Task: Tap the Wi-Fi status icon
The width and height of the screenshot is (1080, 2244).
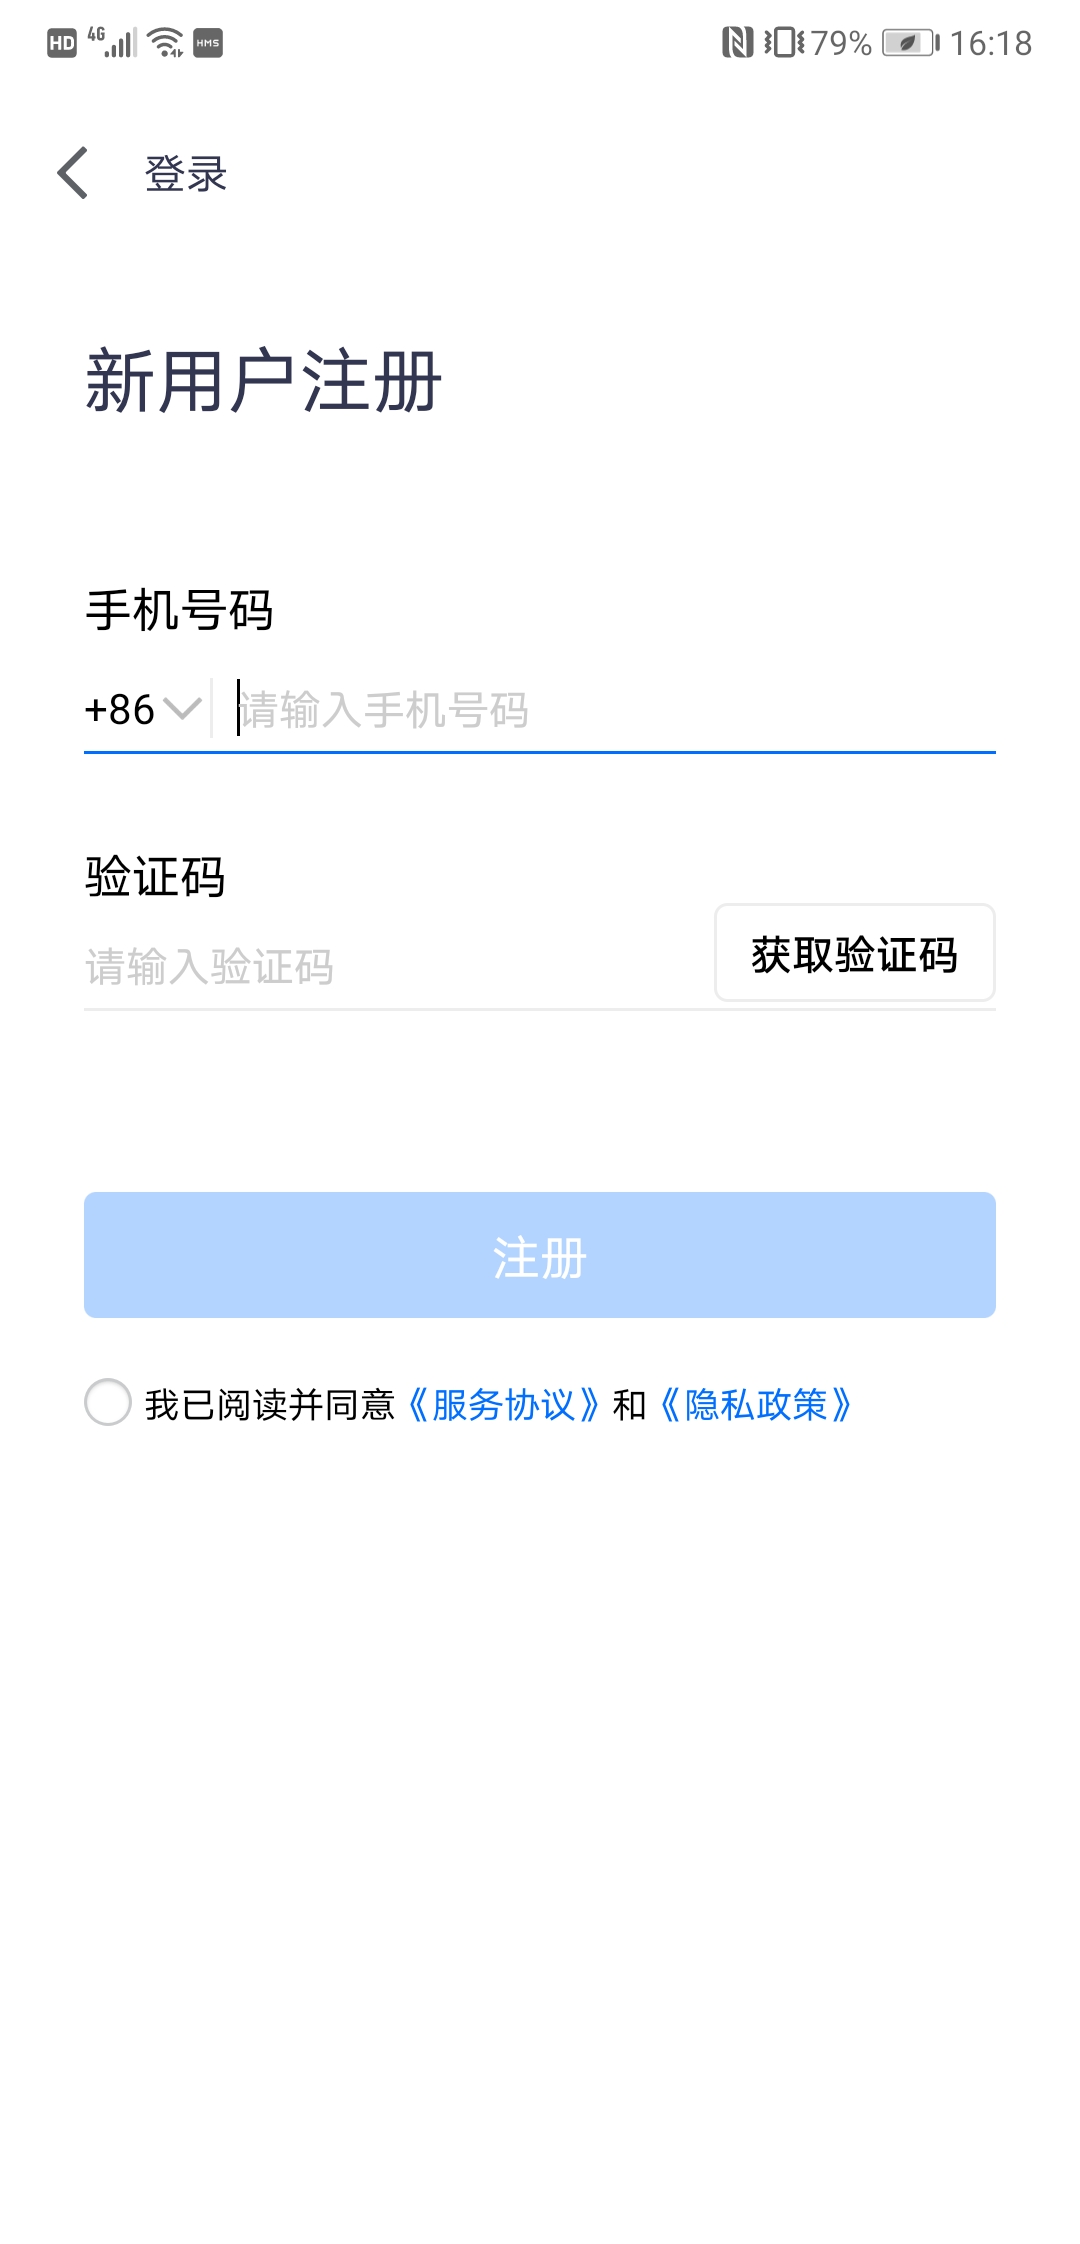Action: tap(165, 42)
